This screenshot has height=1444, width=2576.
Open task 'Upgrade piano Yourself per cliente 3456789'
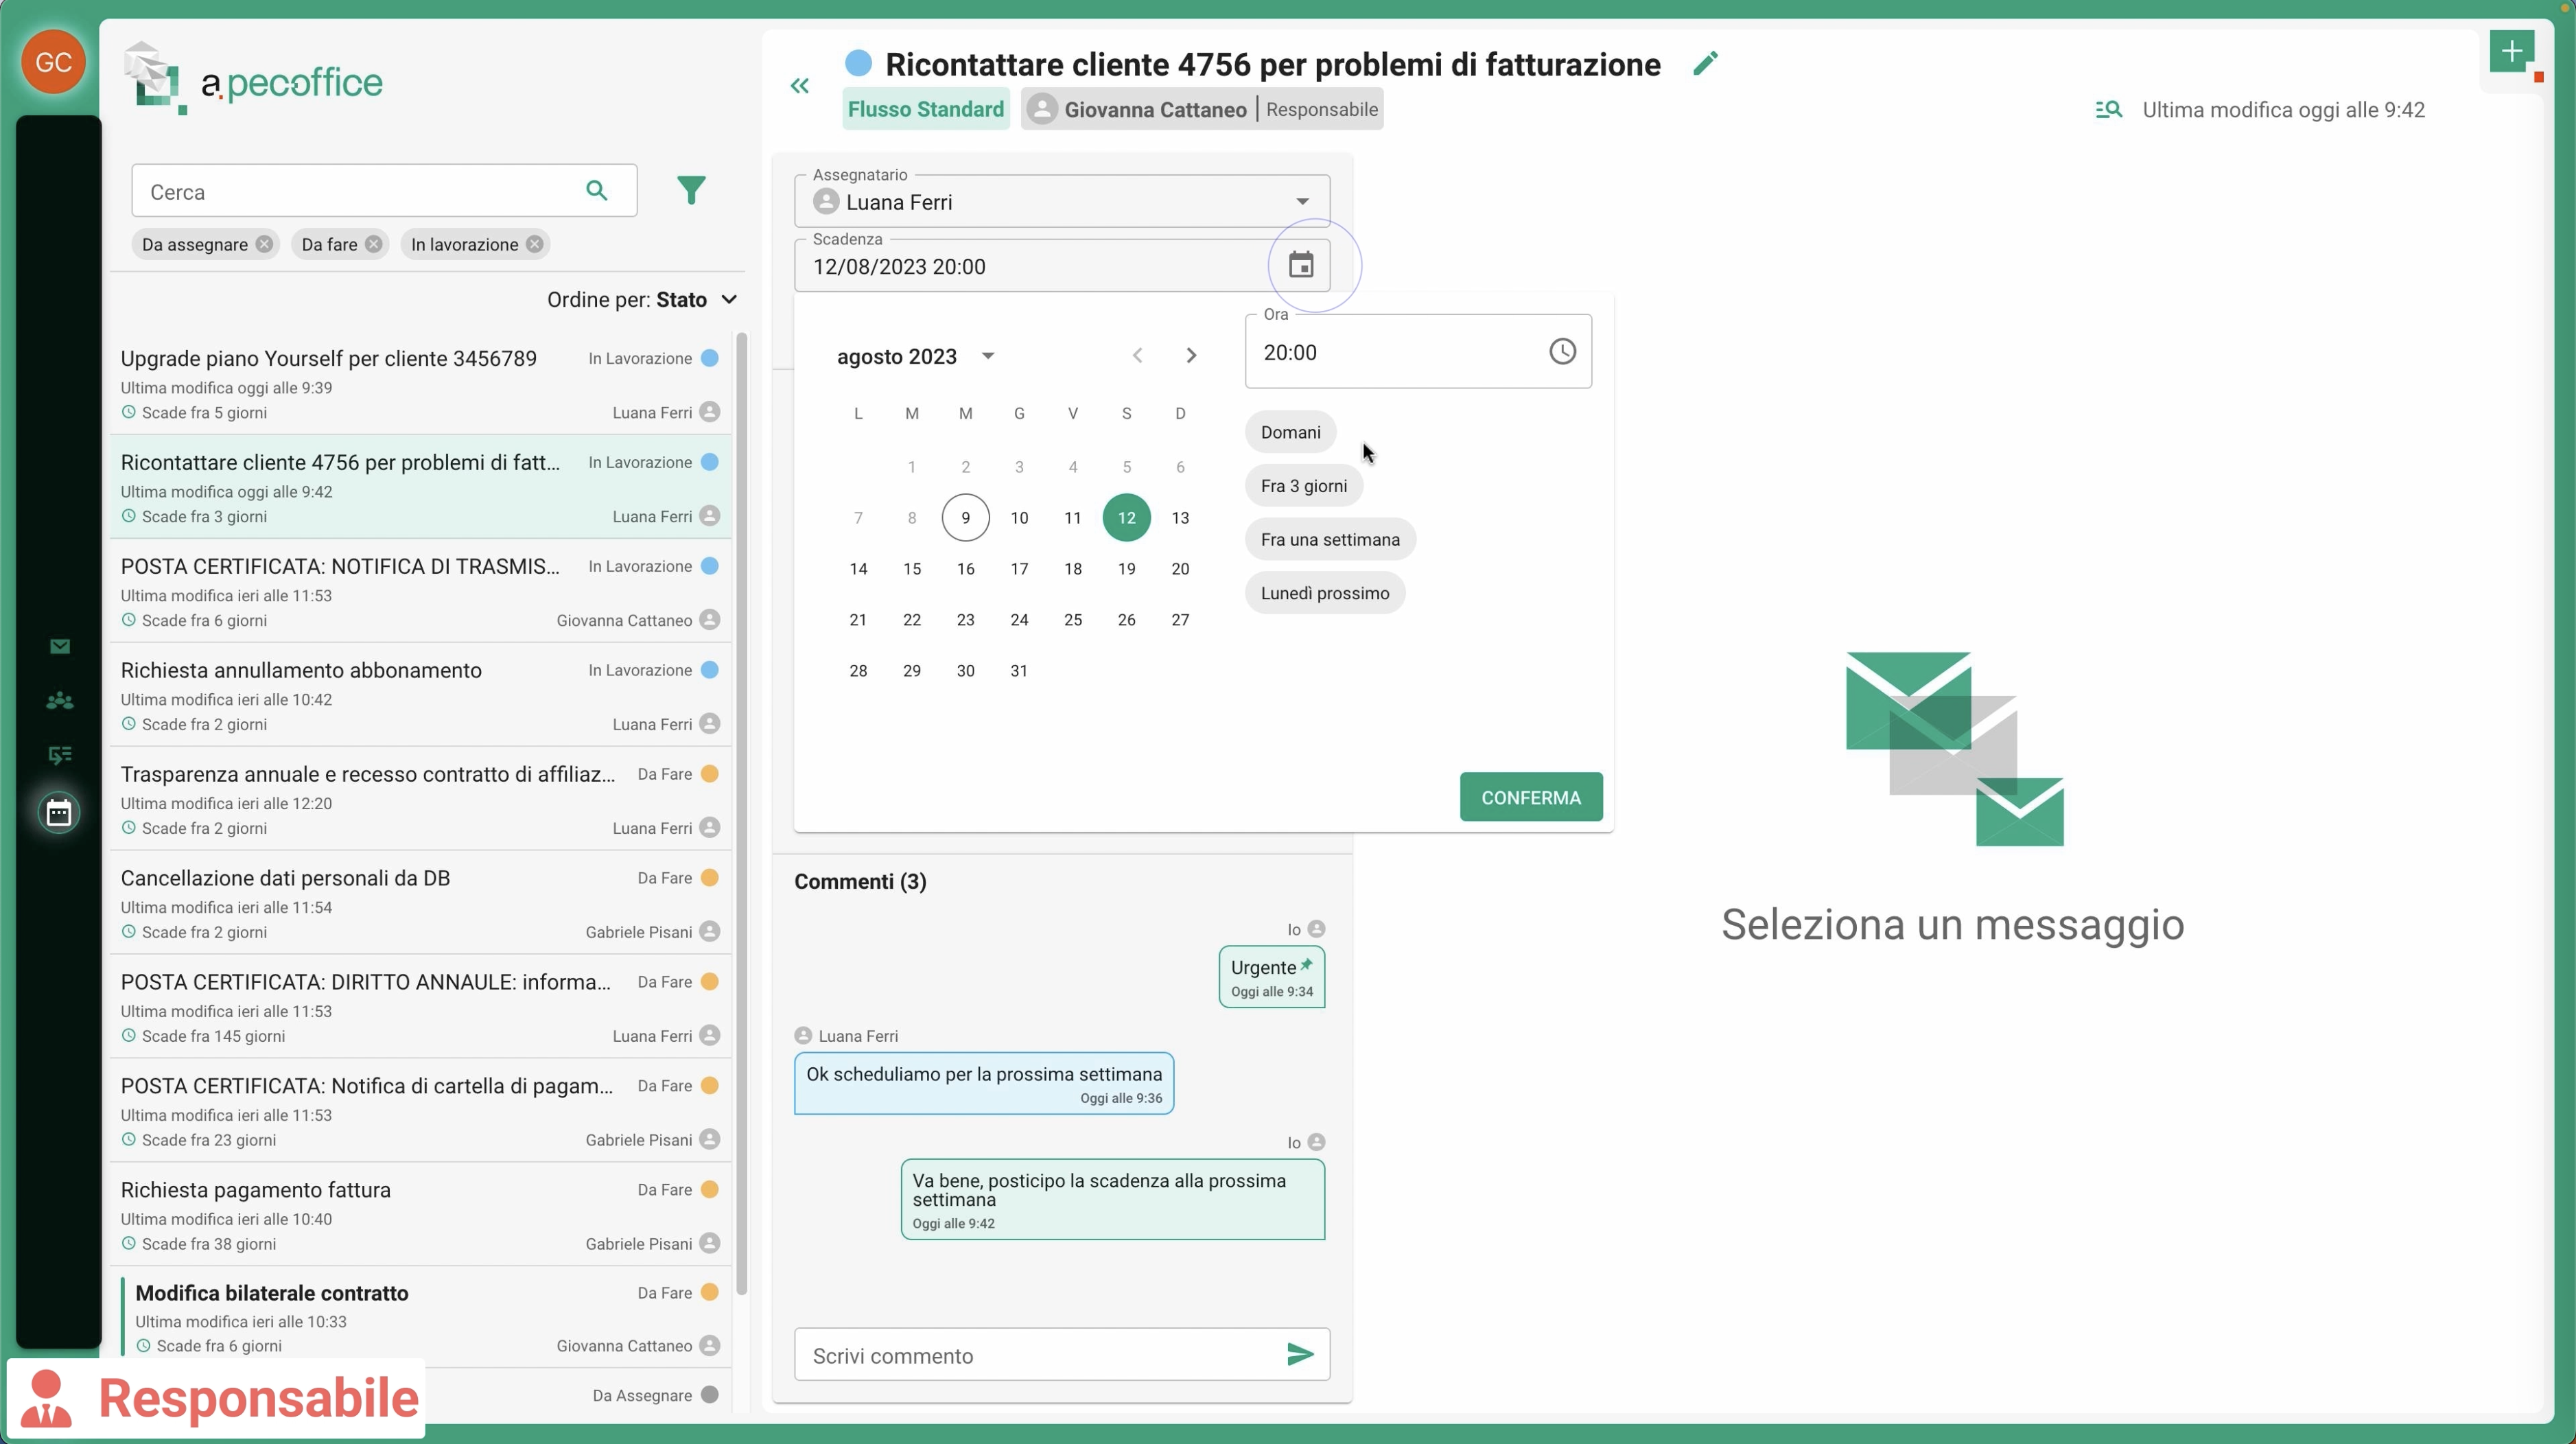click(420, 384)
